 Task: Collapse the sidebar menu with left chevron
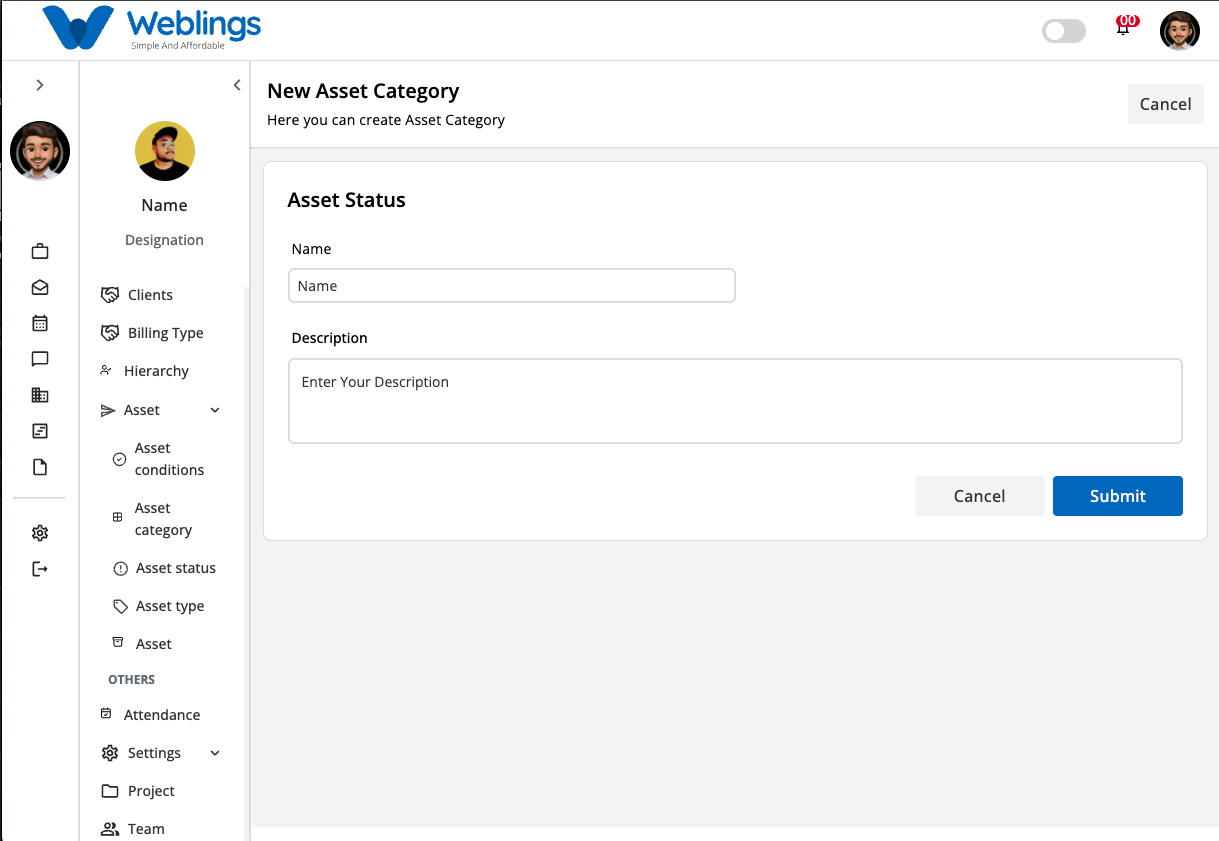(x=237, y=85)
